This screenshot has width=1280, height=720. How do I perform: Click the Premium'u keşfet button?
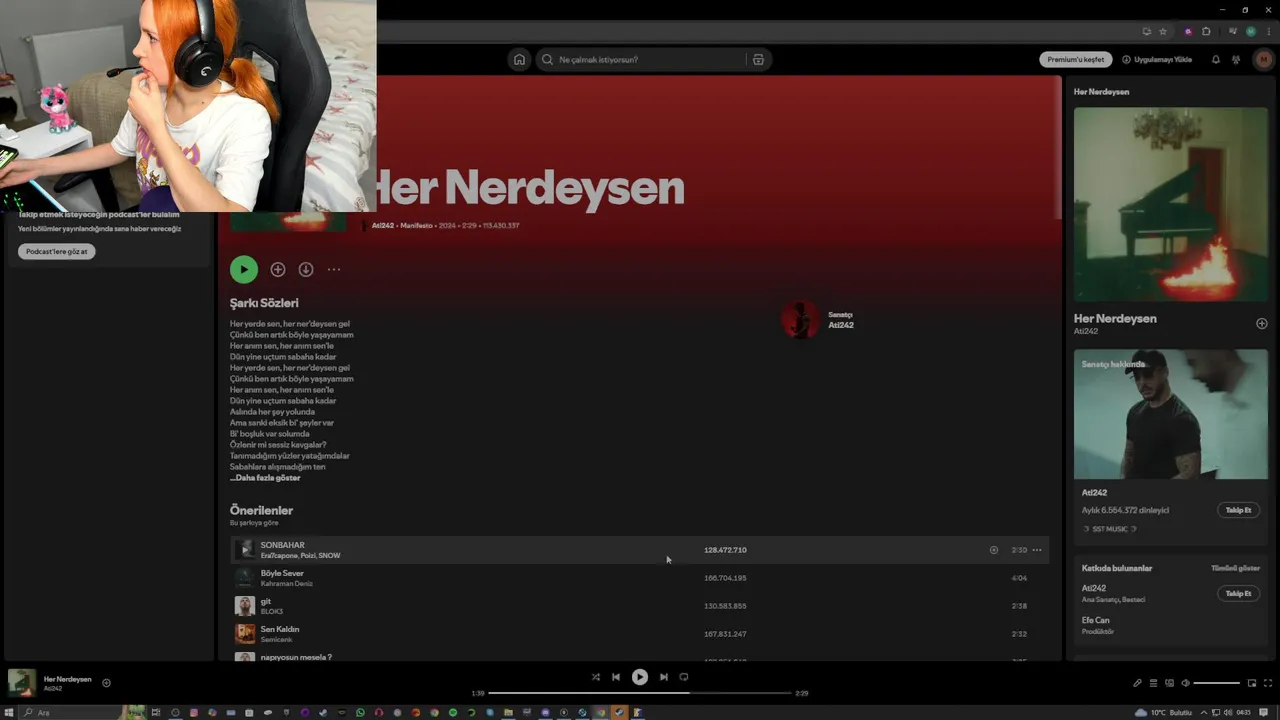(x=1076, y=59)
